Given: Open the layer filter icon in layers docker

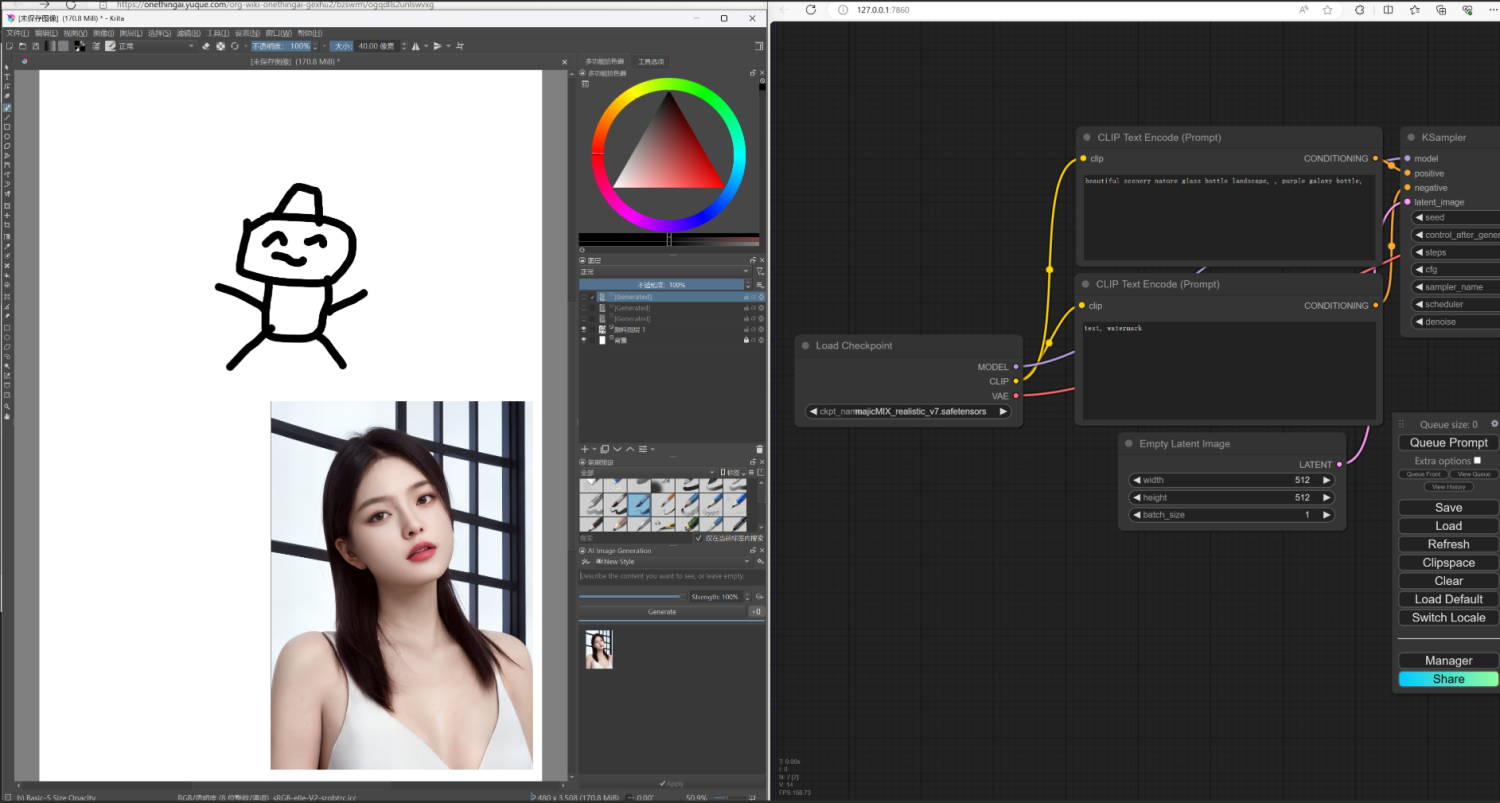Looking at the screenshot, I should 761,271.
